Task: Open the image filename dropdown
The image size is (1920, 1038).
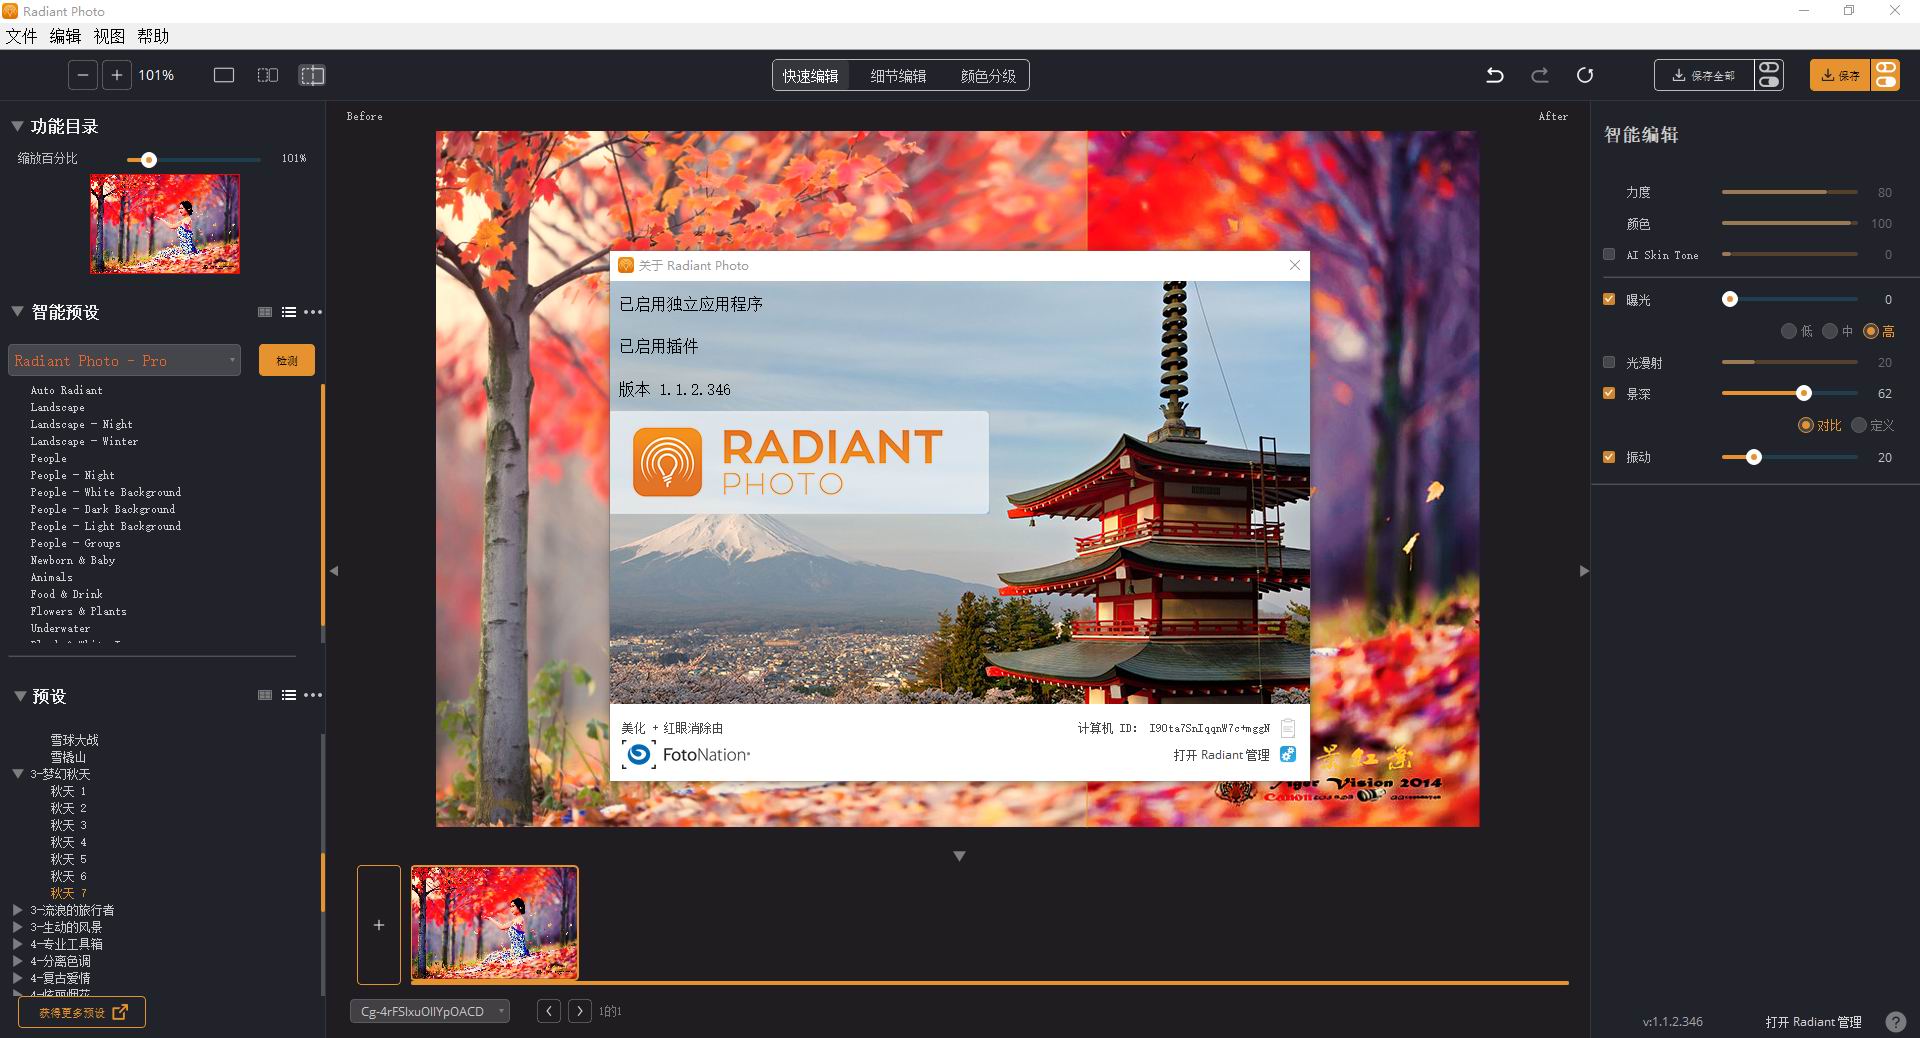Action: (430, 1011)
